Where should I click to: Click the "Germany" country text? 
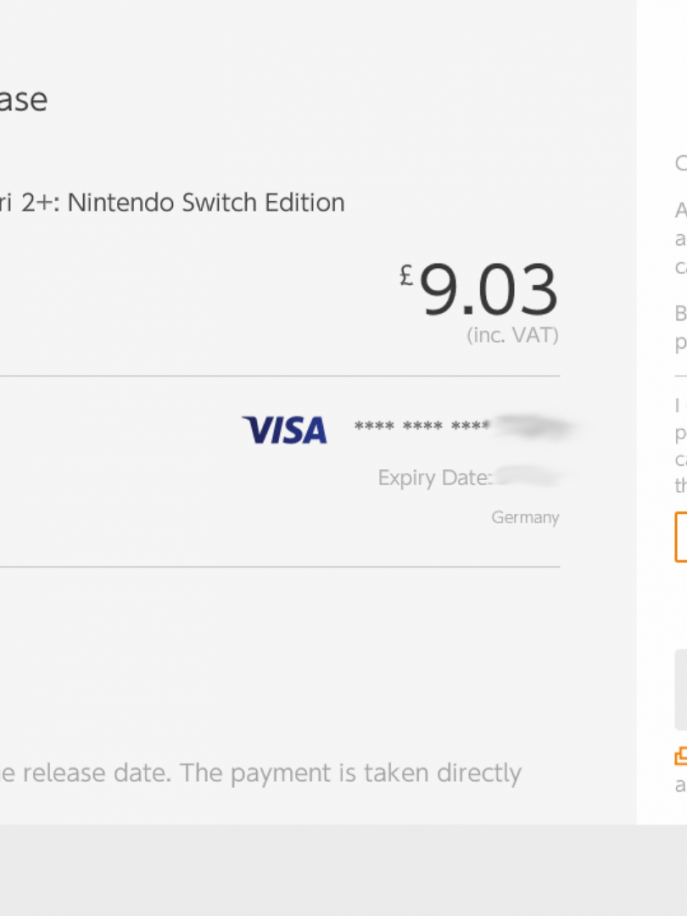[525, 518]
